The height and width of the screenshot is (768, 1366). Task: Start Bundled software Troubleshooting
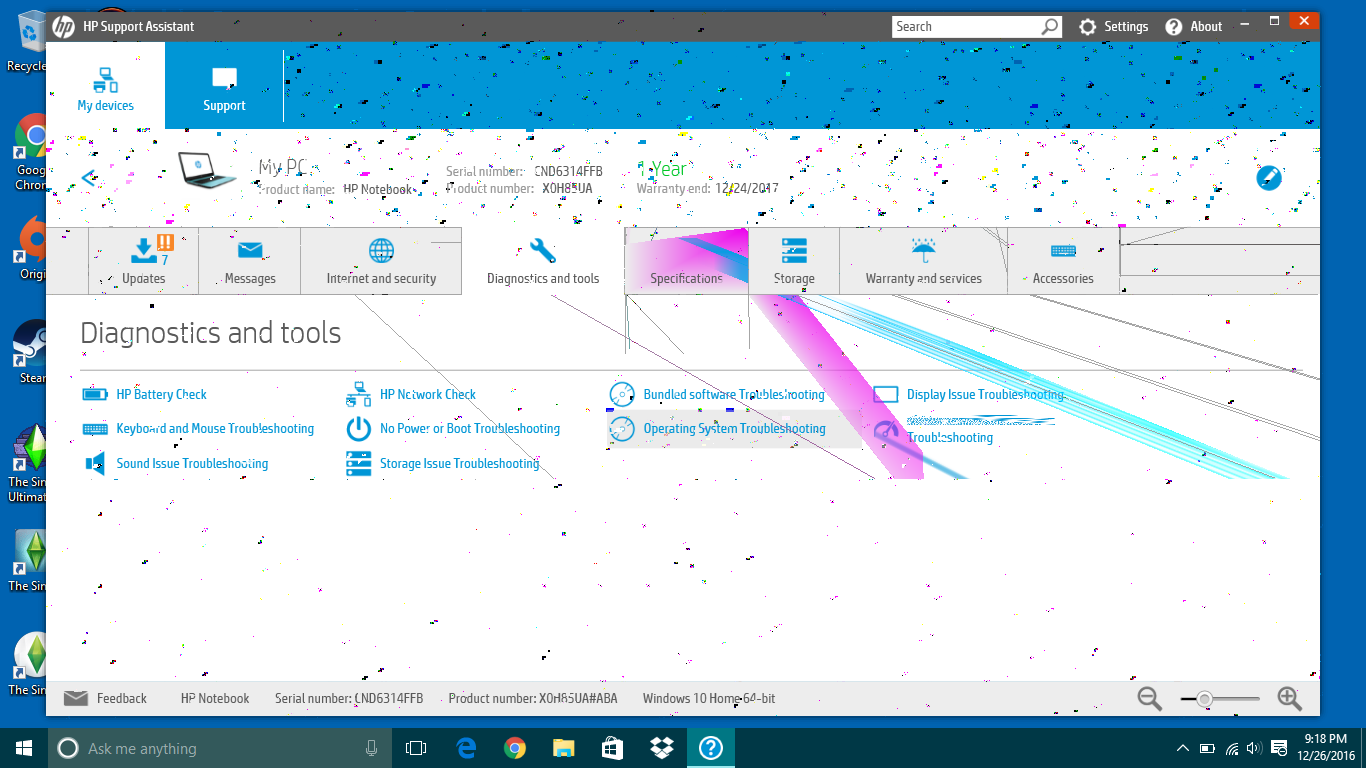click(x=733, y=394)
